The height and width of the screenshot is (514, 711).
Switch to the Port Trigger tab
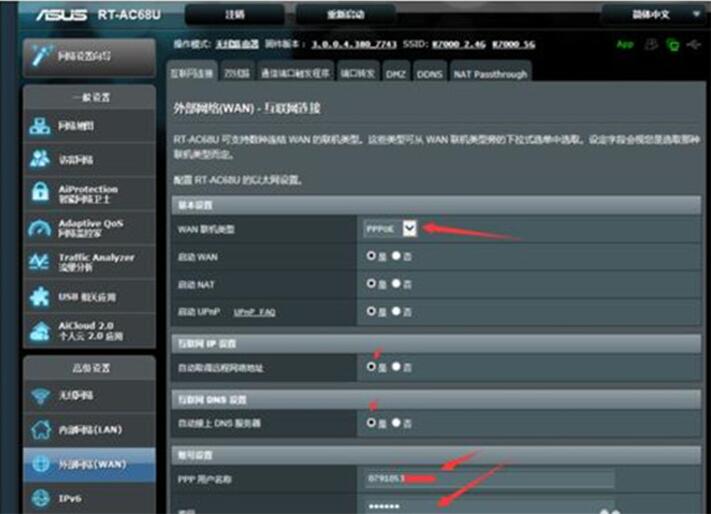[295, 73]
